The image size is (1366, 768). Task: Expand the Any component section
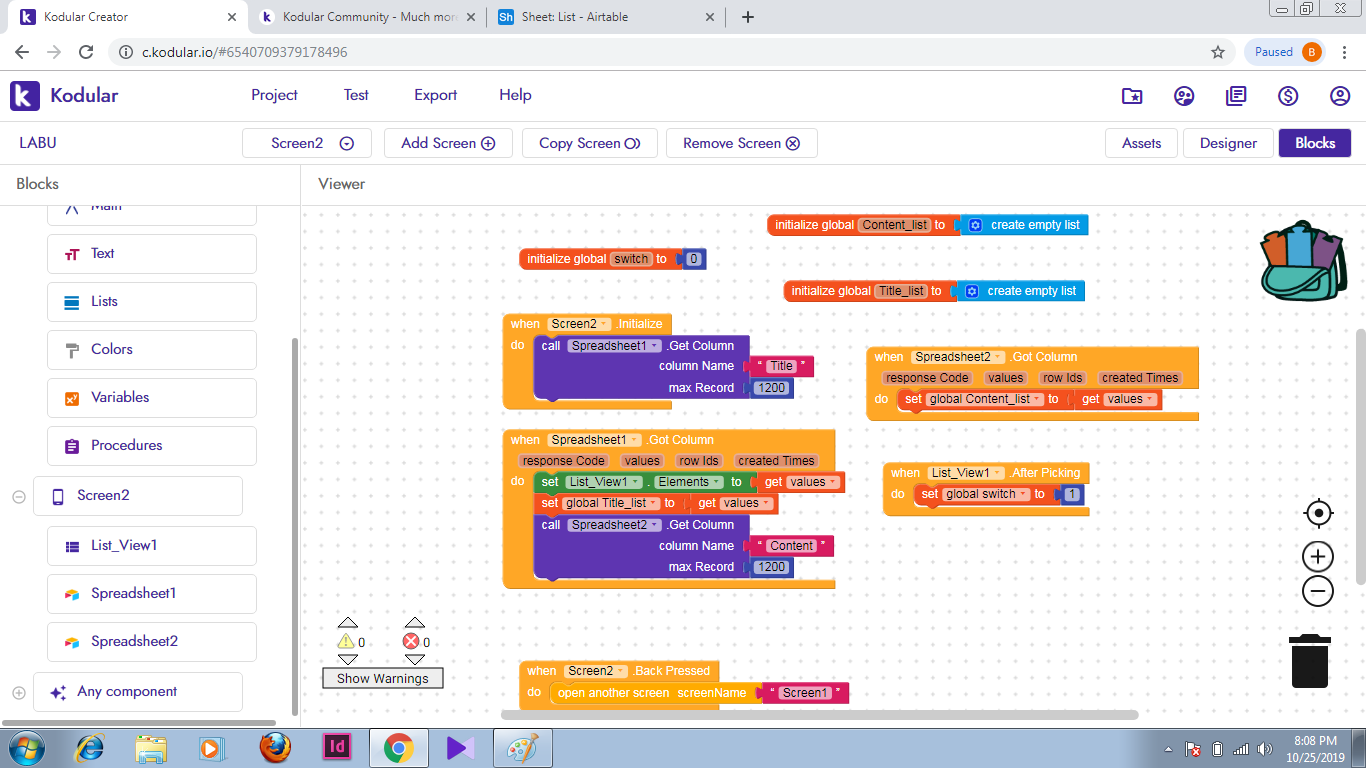pos(19,692)
